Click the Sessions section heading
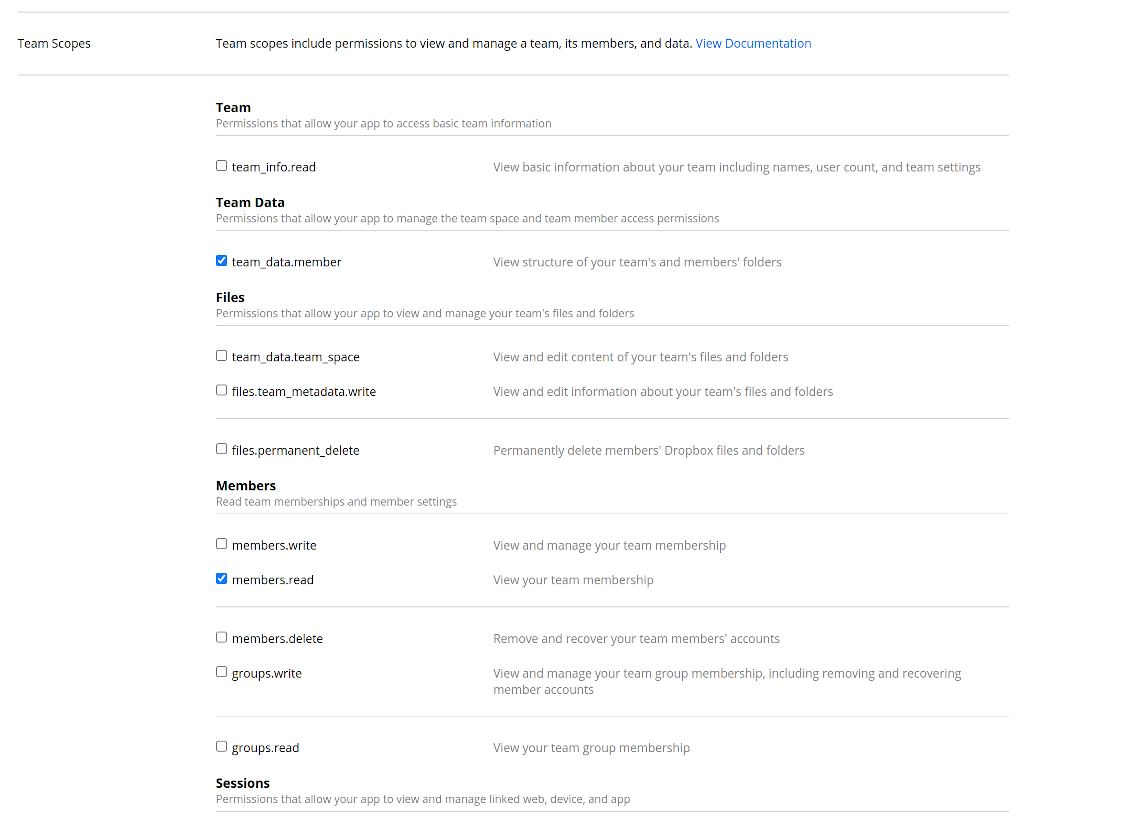 243,783
